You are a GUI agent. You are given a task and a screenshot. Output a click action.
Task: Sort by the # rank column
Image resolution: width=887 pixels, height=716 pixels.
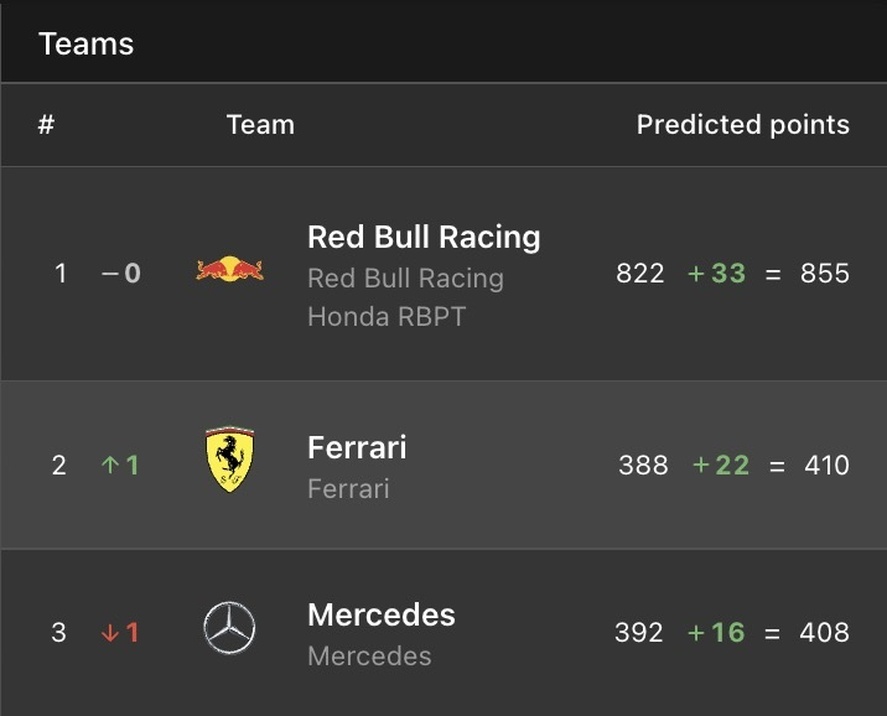[x=46, y=124]
